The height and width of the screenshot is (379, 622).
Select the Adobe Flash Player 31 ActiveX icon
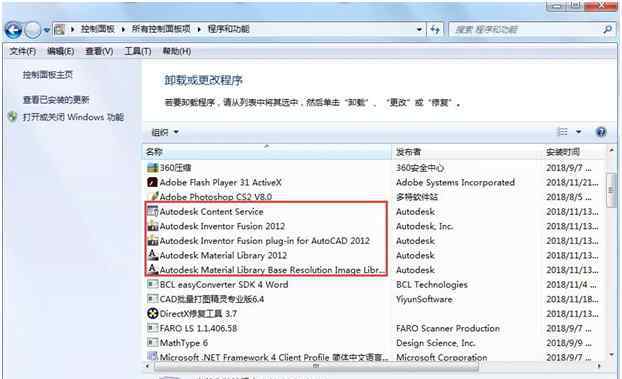click(152, 182)
